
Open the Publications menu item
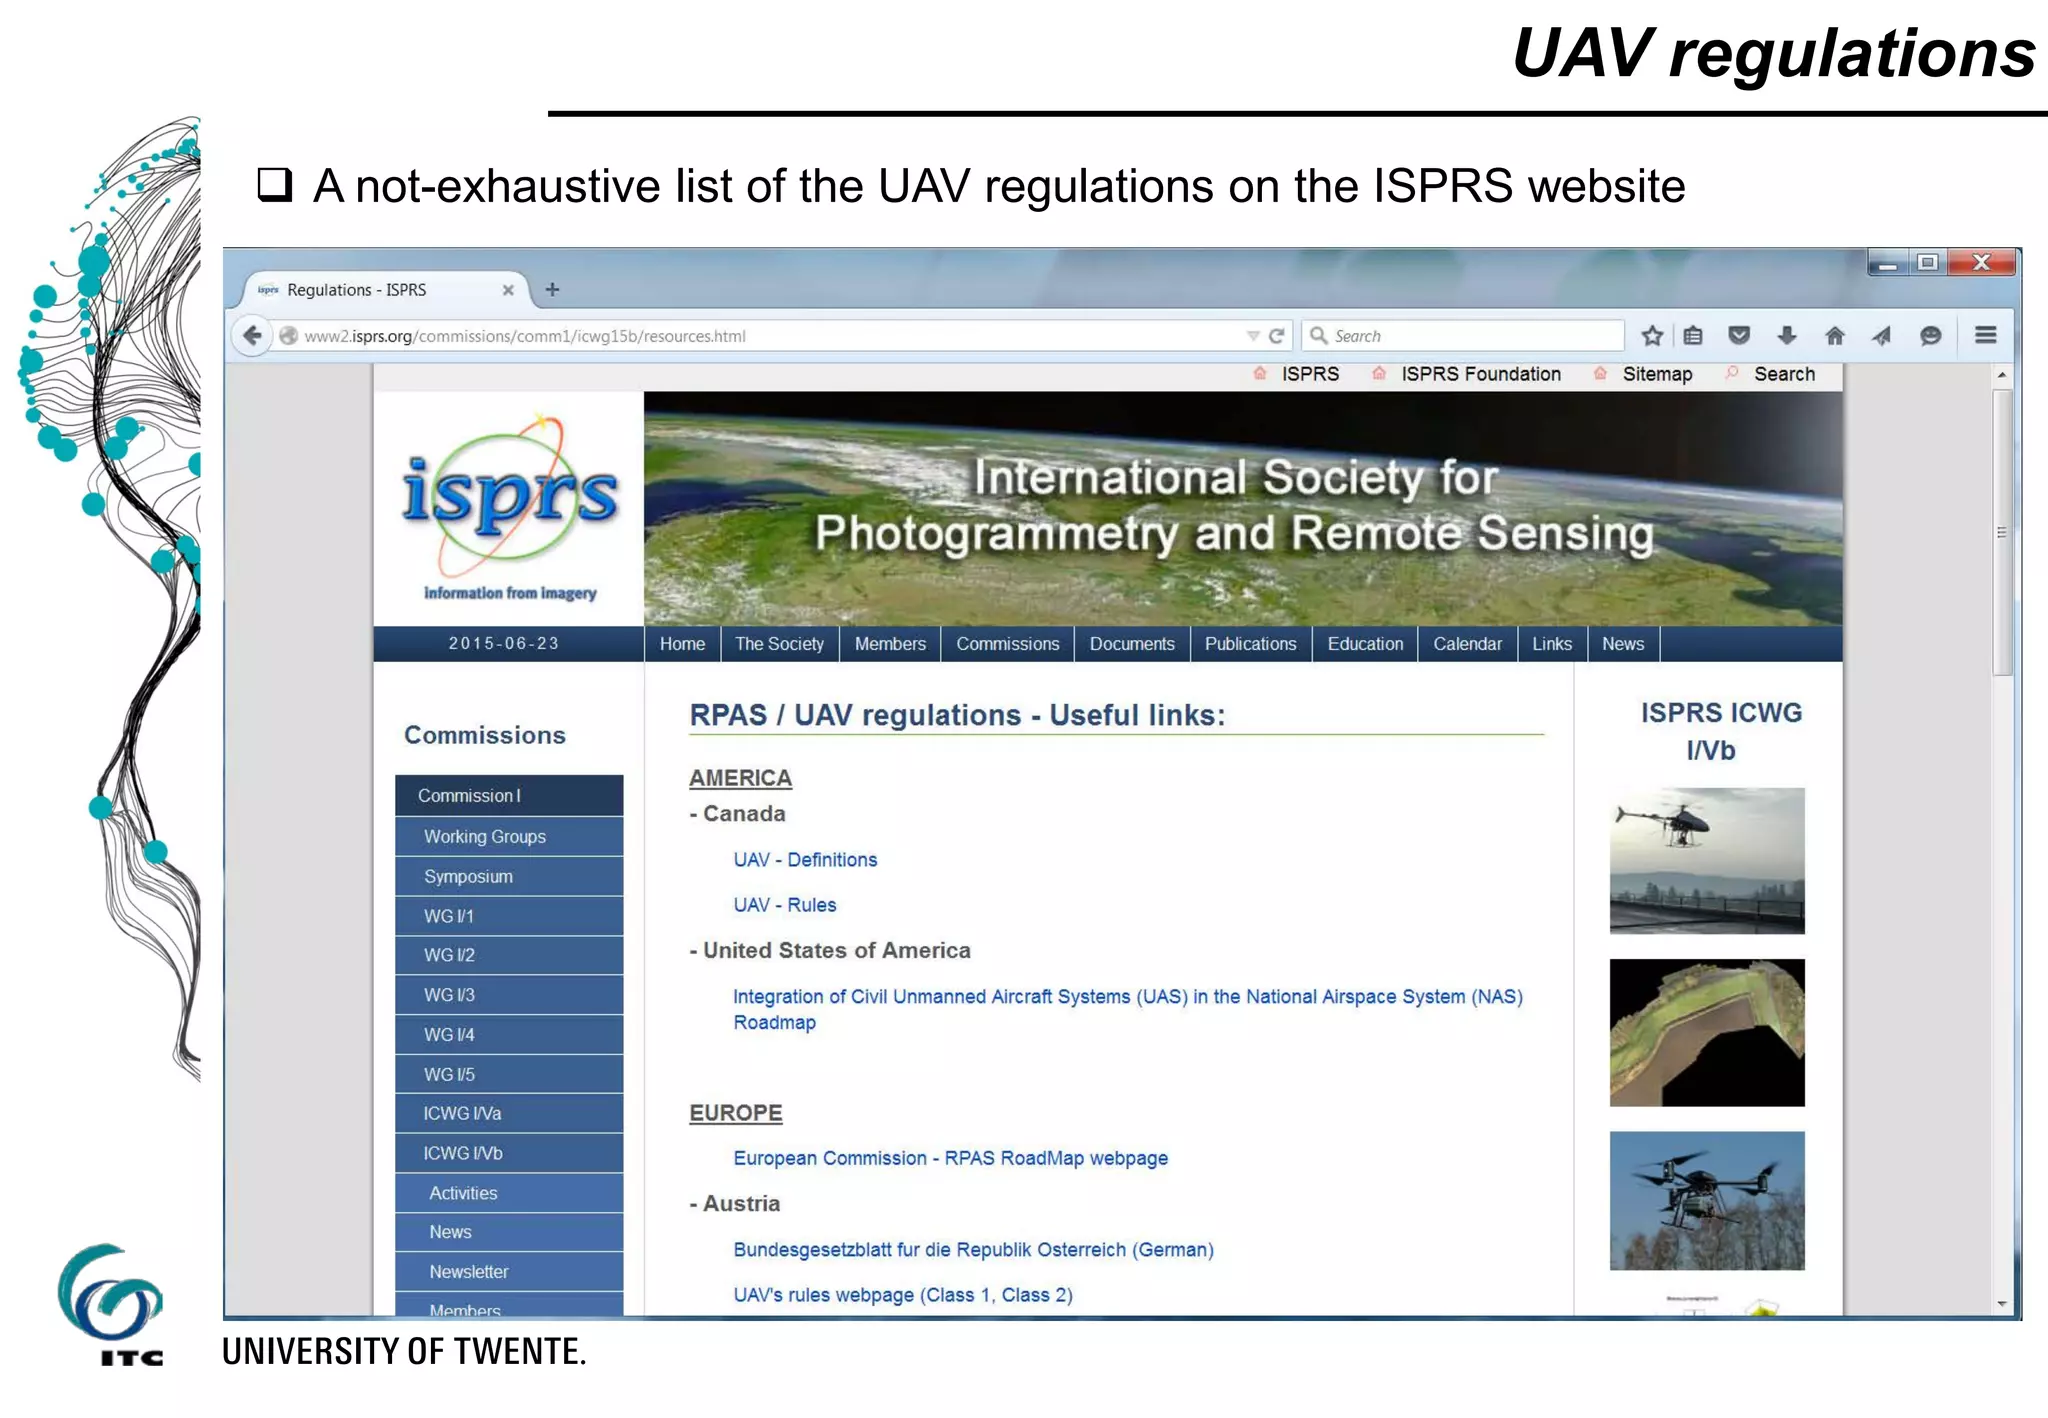1250,644
